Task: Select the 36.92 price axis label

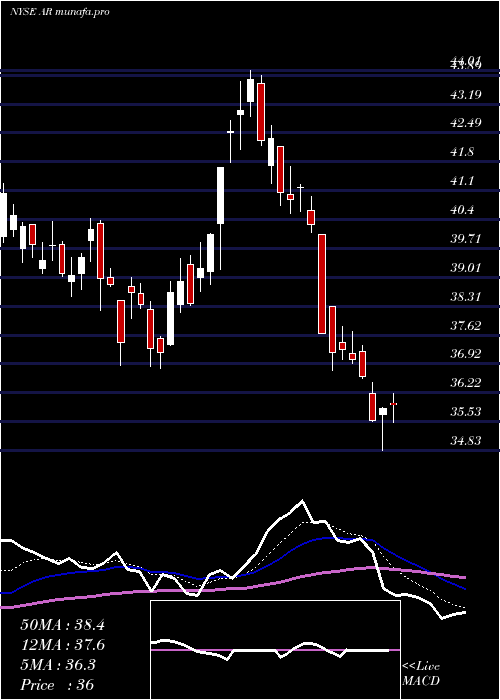Action: (466, 354)
